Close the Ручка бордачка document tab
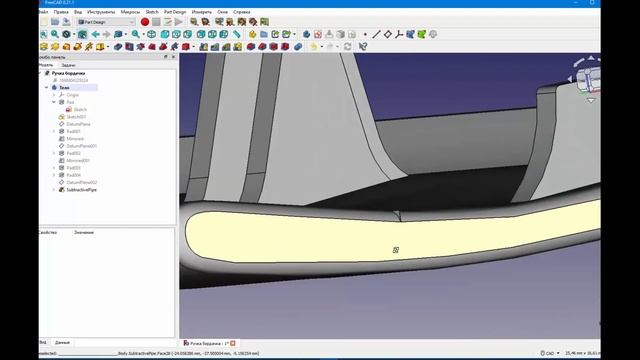This screenshot has width=640, height=360. pyautogui.click(x=233, y=344)
